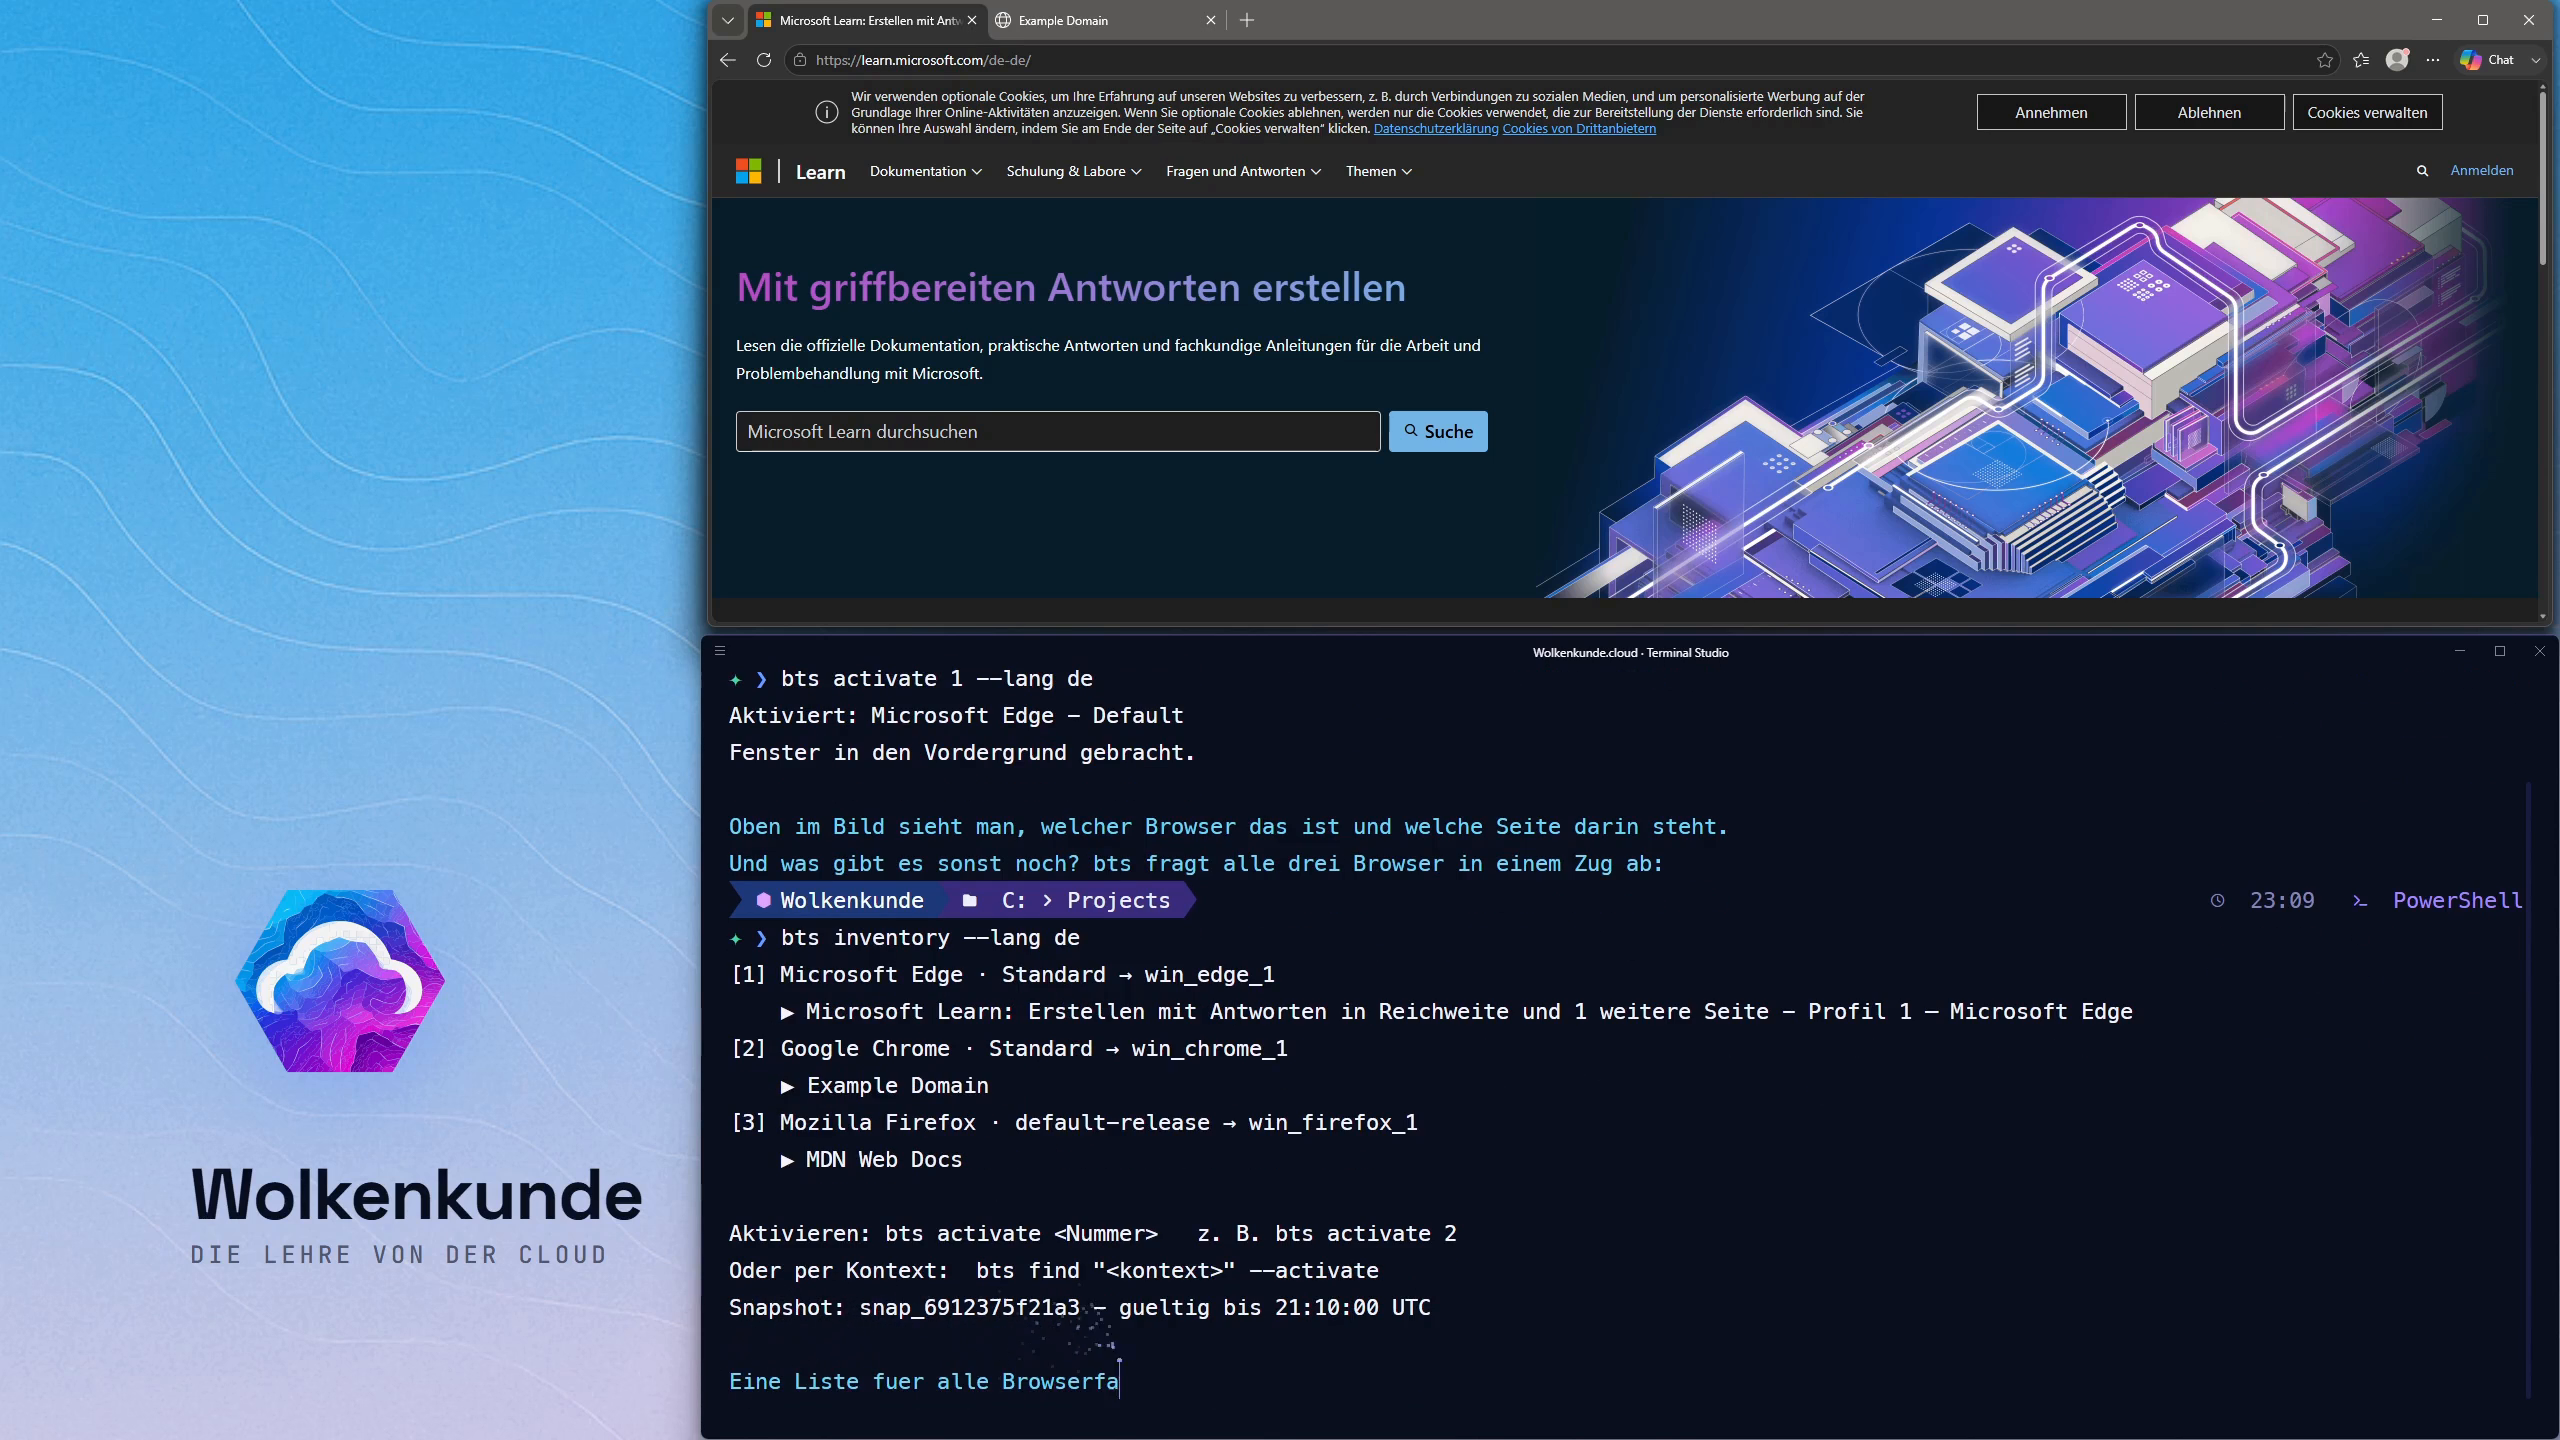Accept cookies with Annehmen
2560x1440 pixels.
(2051, 112)
